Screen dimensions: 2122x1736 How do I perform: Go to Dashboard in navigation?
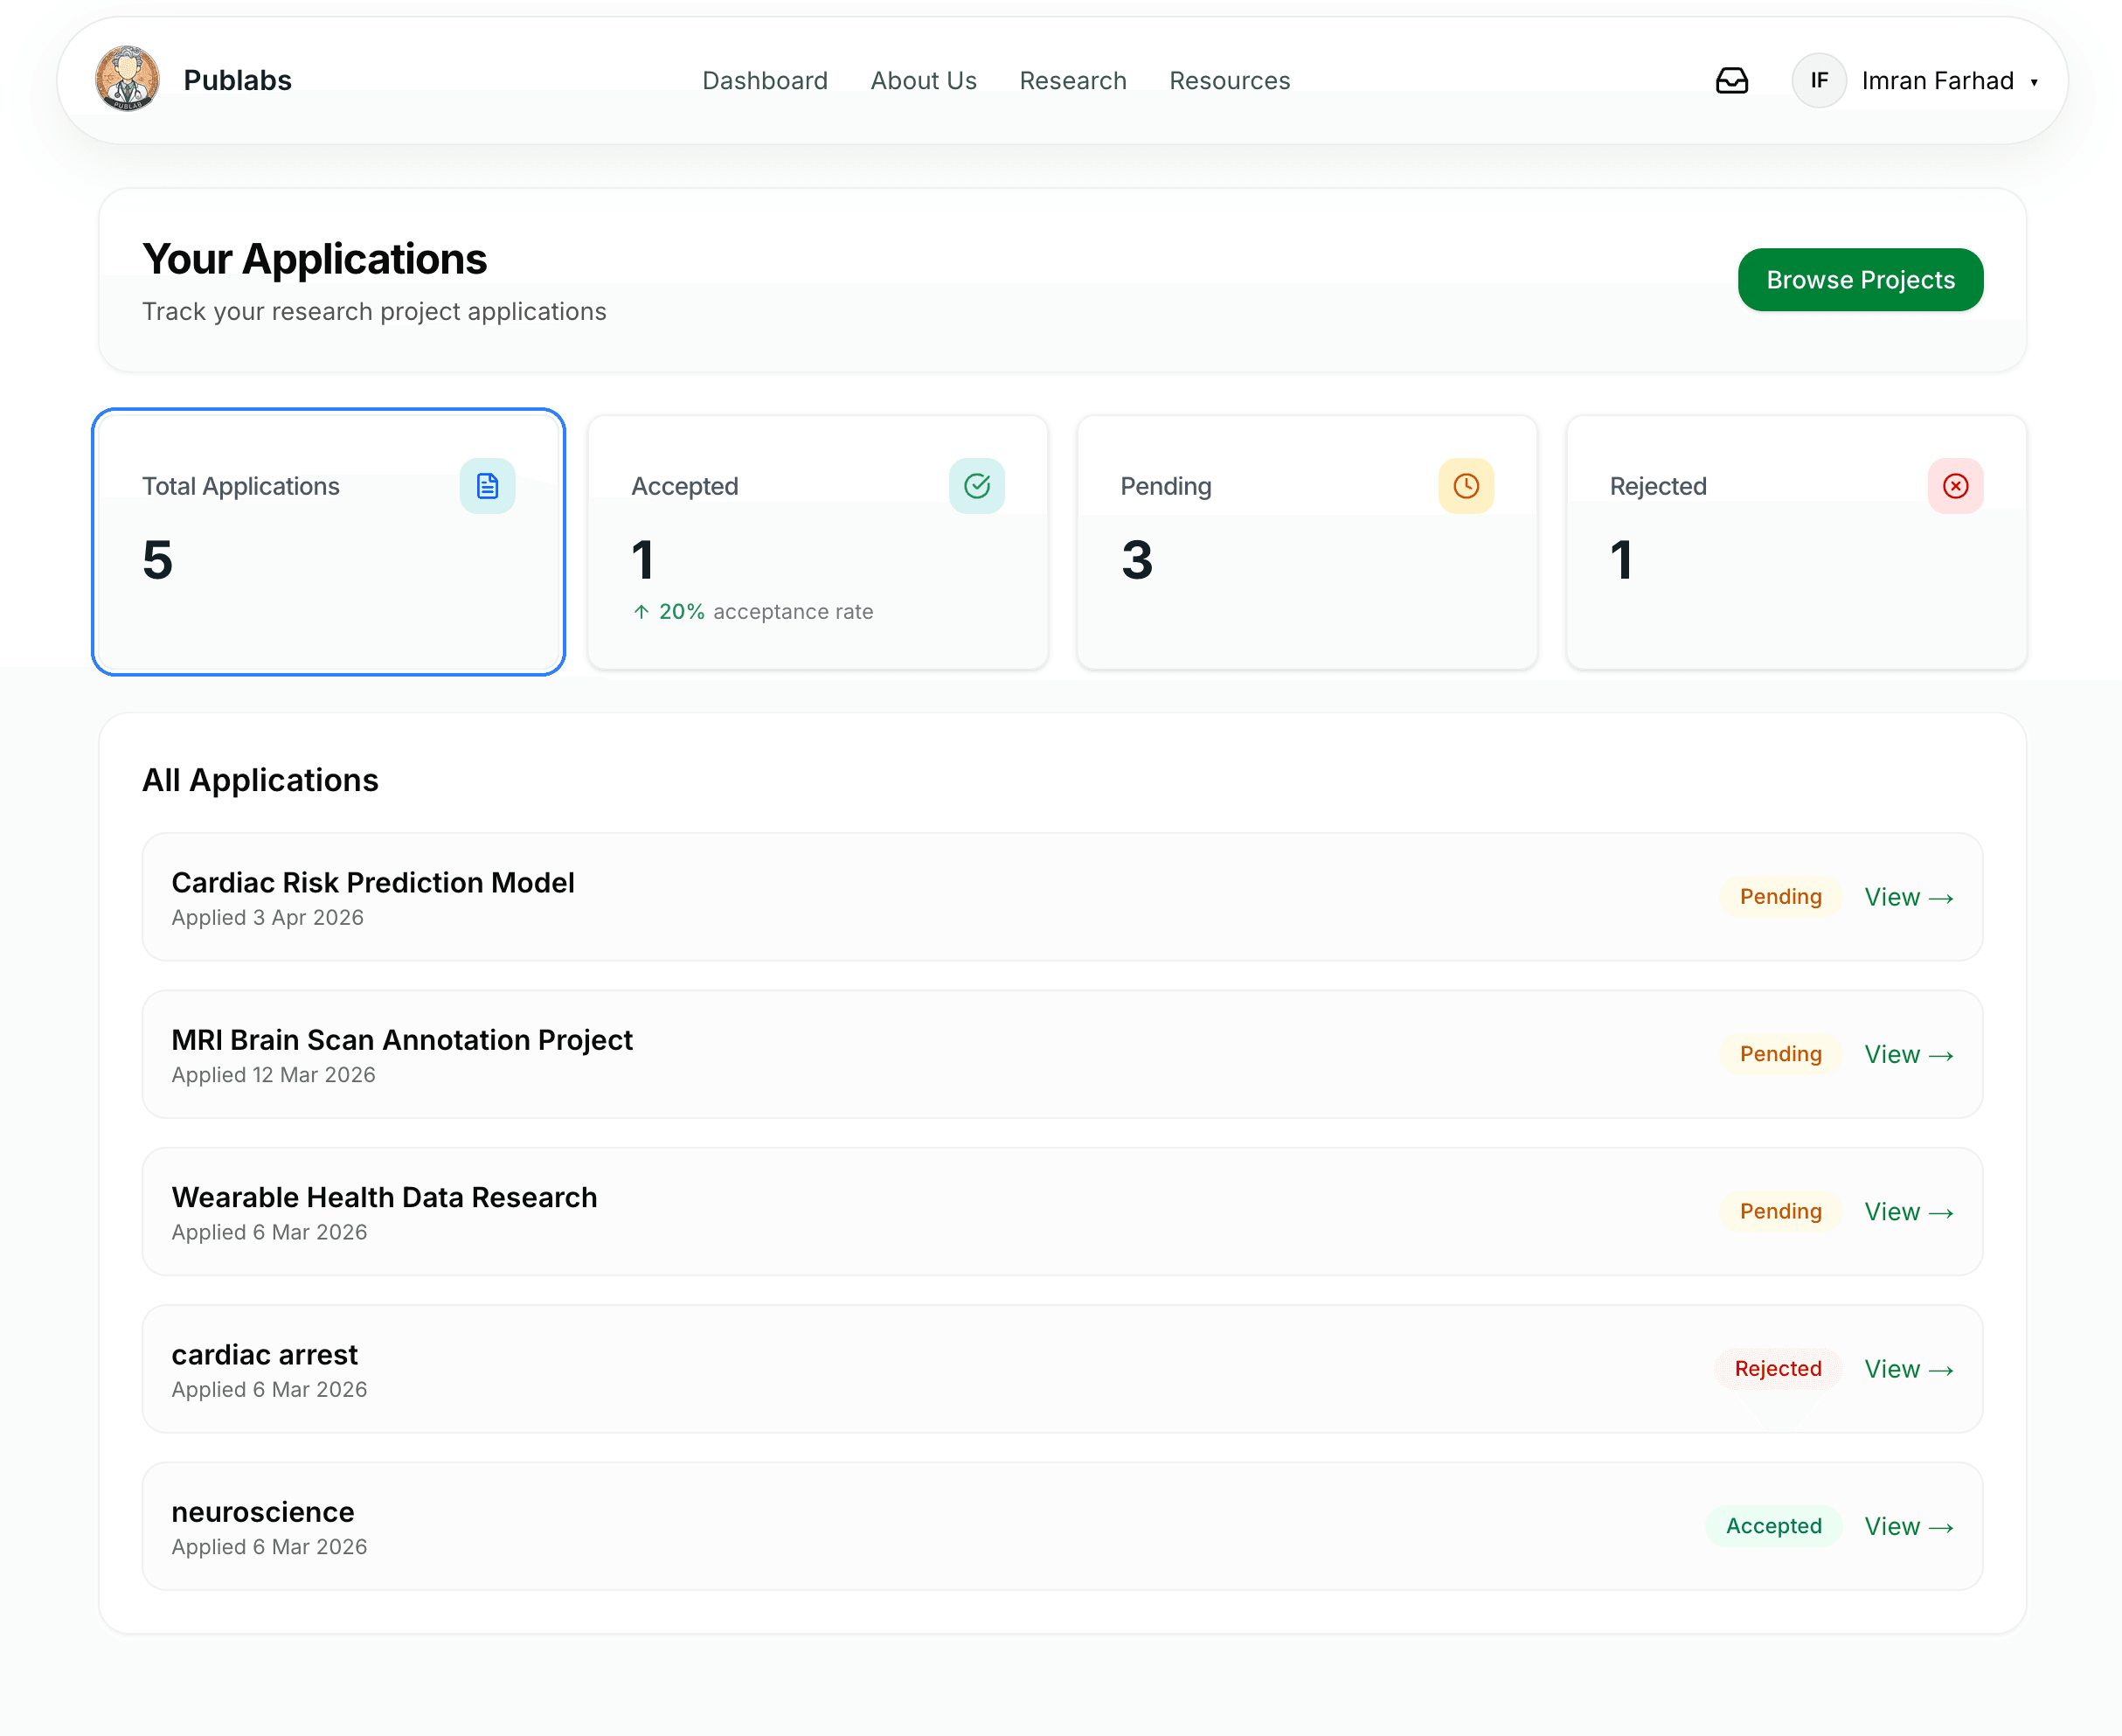pos(764,80)
